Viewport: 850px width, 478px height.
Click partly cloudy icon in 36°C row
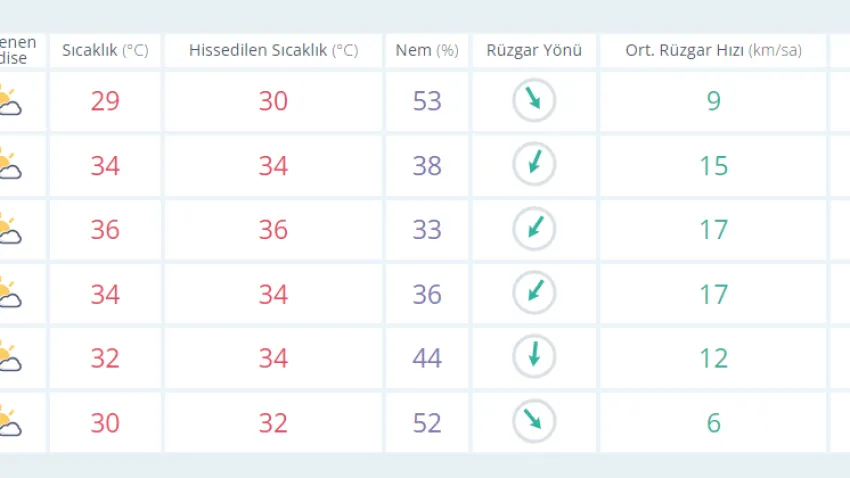(10, 229)
